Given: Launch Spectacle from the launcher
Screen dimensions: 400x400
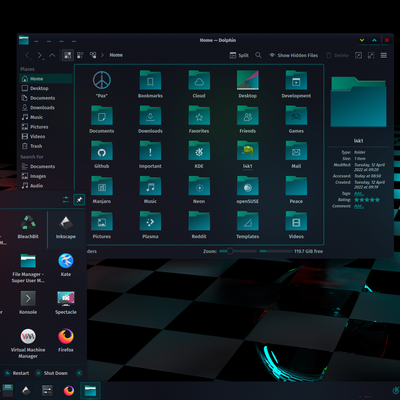Looking at the screenshot, I should coord(66,303).
